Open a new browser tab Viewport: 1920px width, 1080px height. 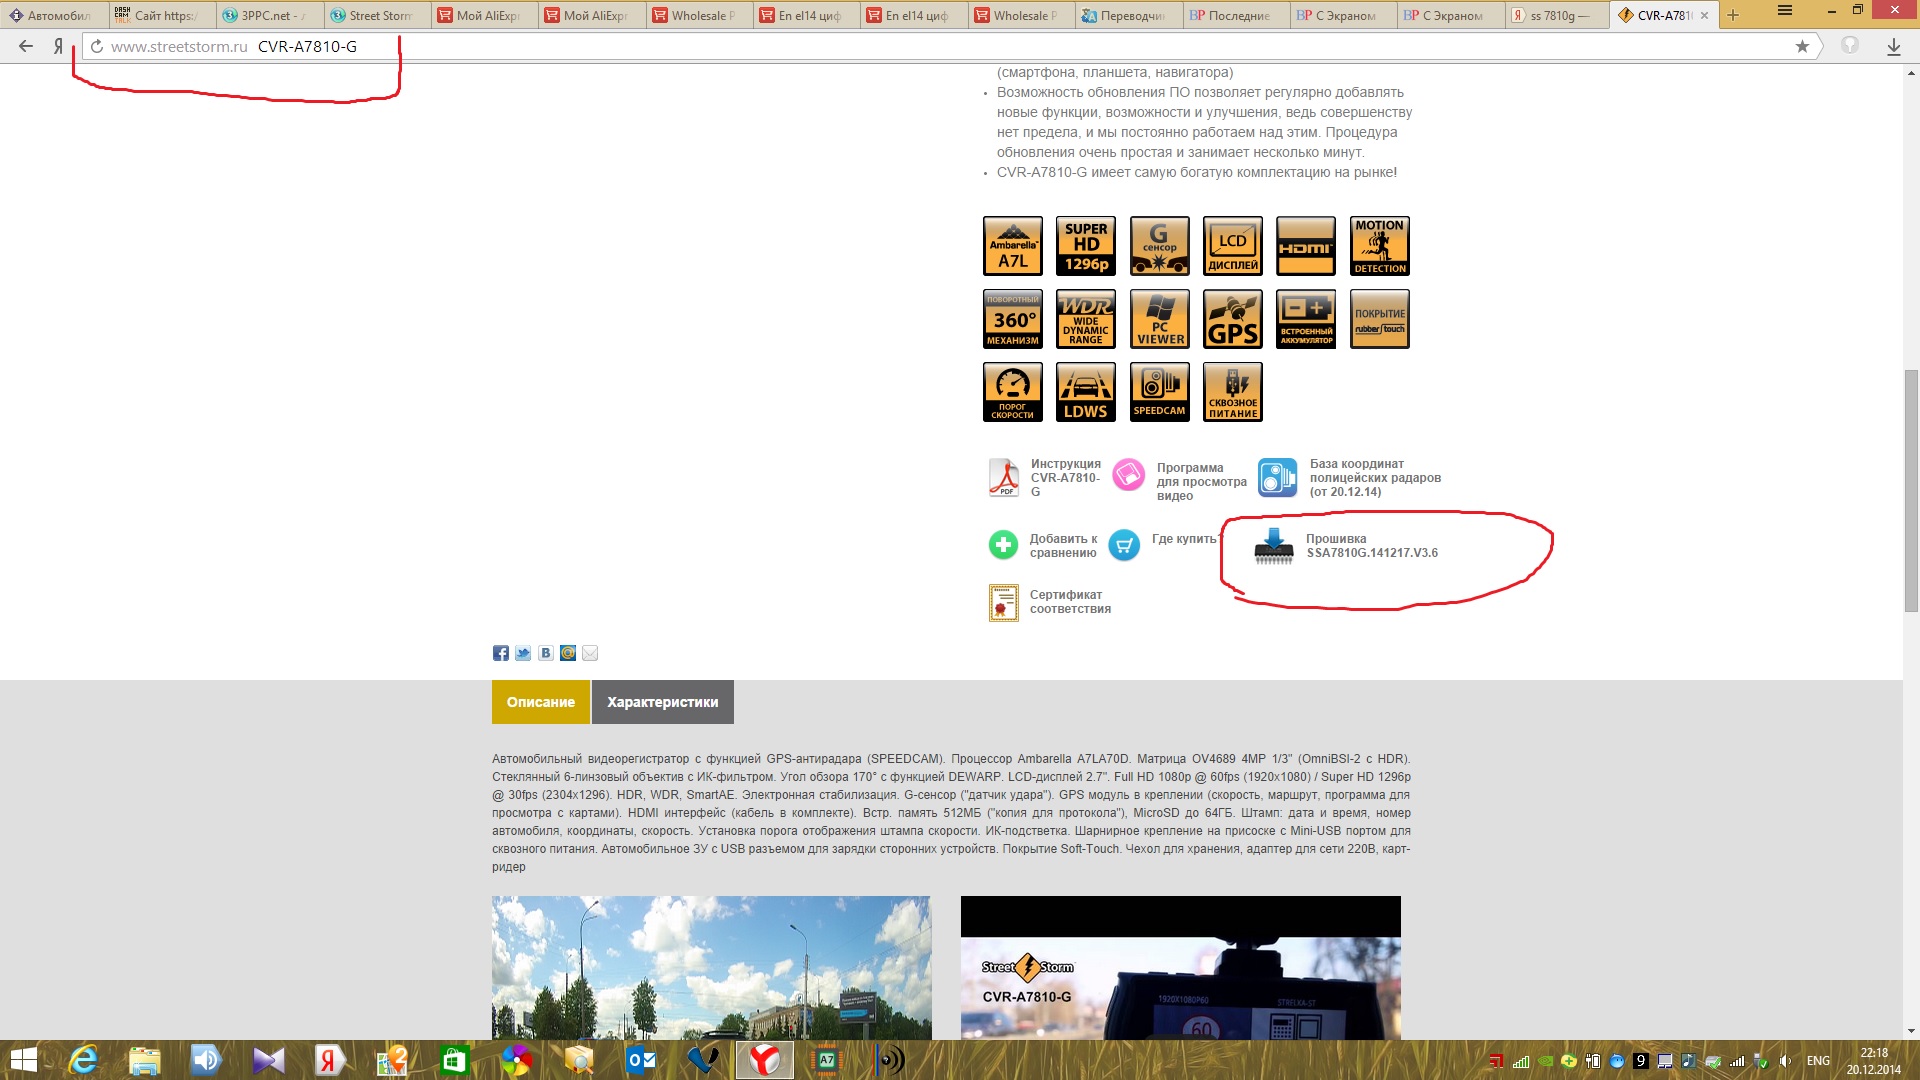pyautogui.click(x=1733, y=15)
